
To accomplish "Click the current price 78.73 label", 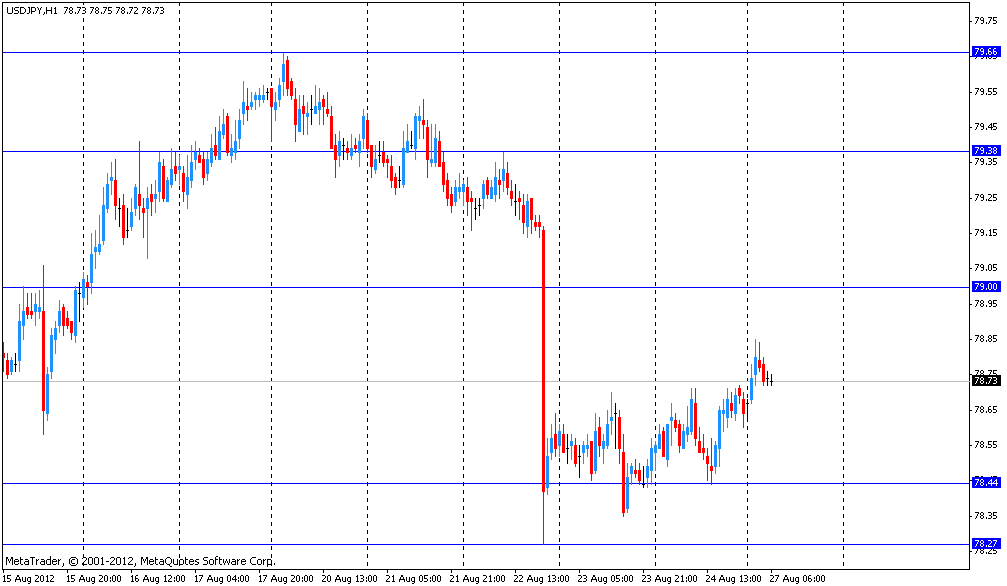I will click(x=985, y=380).
